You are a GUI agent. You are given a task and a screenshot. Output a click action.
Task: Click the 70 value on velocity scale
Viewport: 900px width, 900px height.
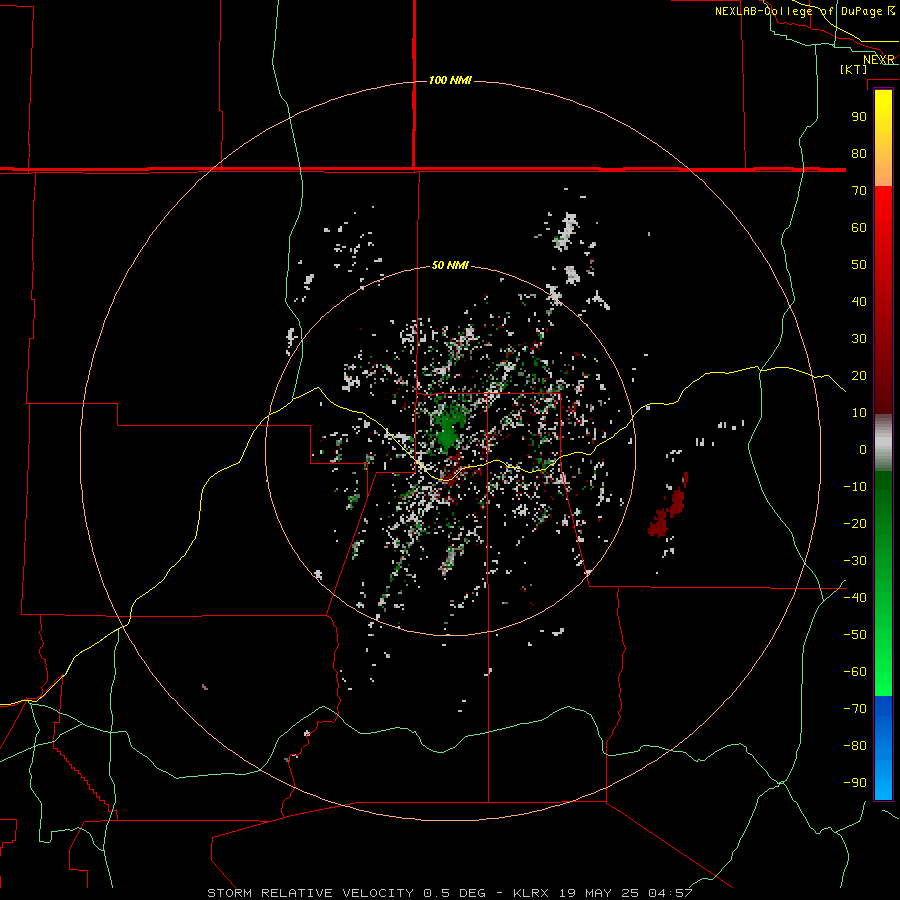(x=859, y=191)
